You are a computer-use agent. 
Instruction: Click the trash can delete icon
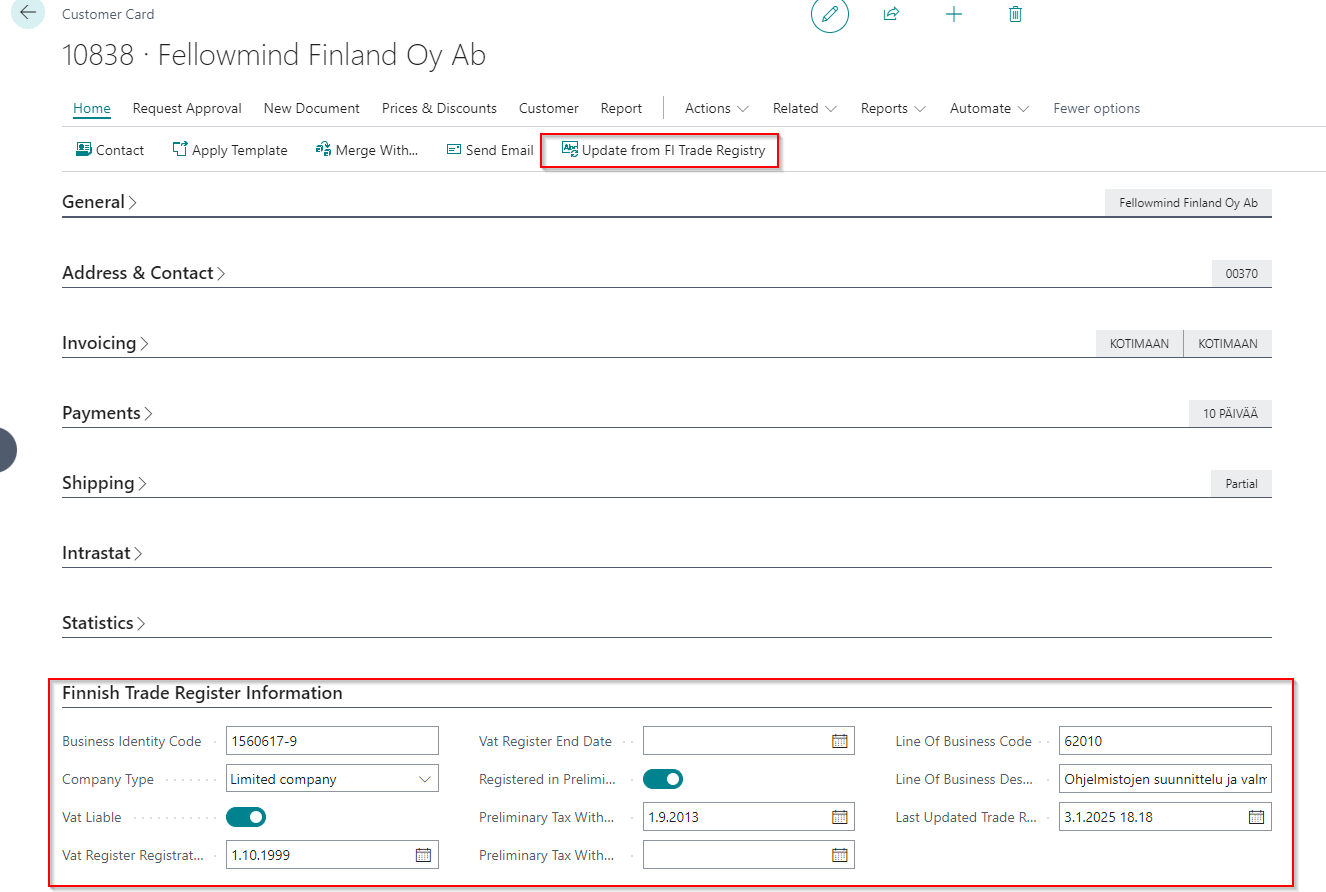[1015, 15]
